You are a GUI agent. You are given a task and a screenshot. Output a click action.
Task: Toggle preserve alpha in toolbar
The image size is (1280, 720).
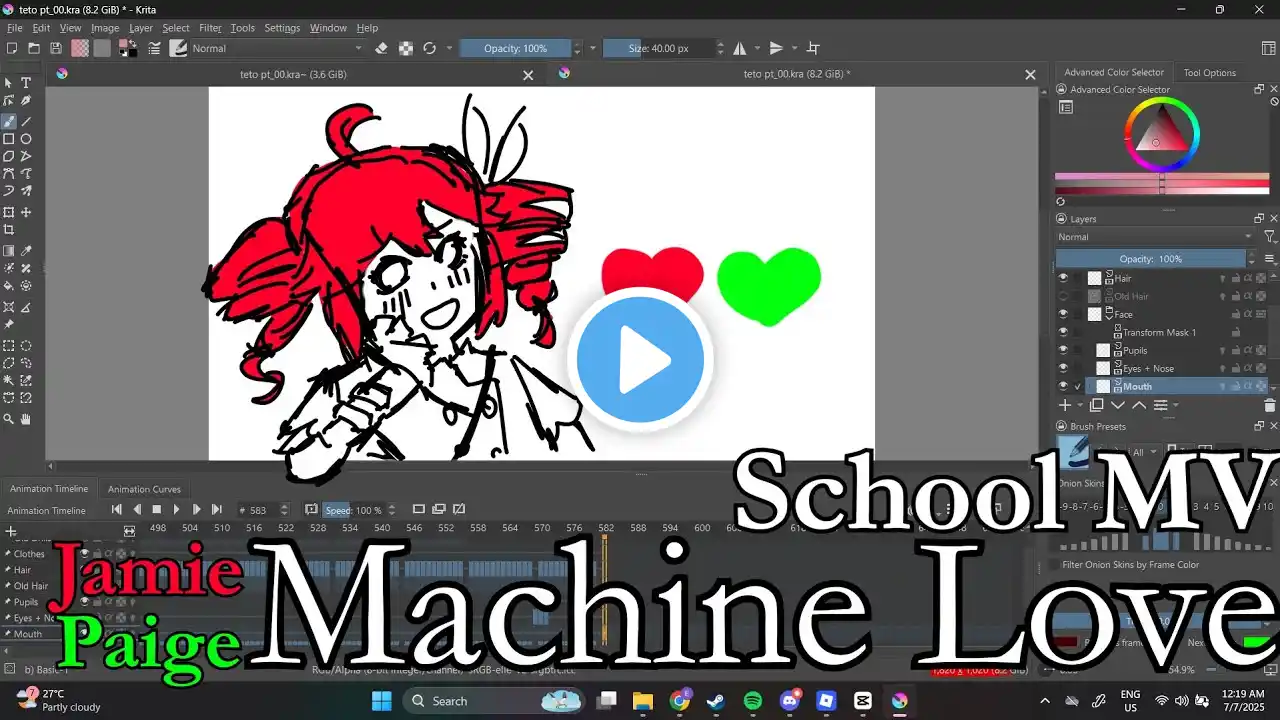tap(405, 48)
